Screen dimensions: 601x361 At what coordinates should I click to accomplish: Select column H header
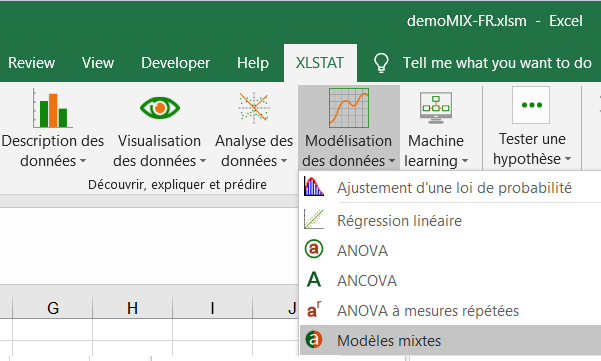[x=132, y=308]
